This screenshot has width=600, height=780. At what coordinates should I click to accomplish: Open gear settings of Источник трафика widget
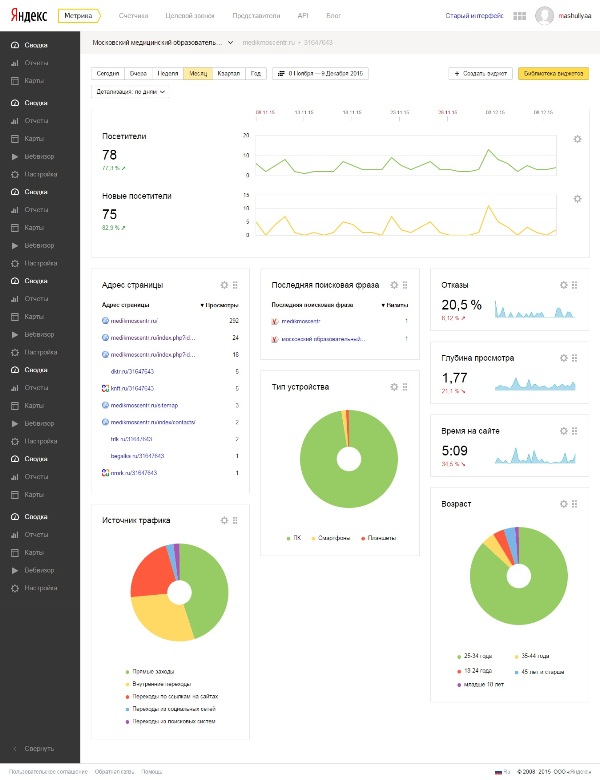pyautogui.click(x=224, y=520)
